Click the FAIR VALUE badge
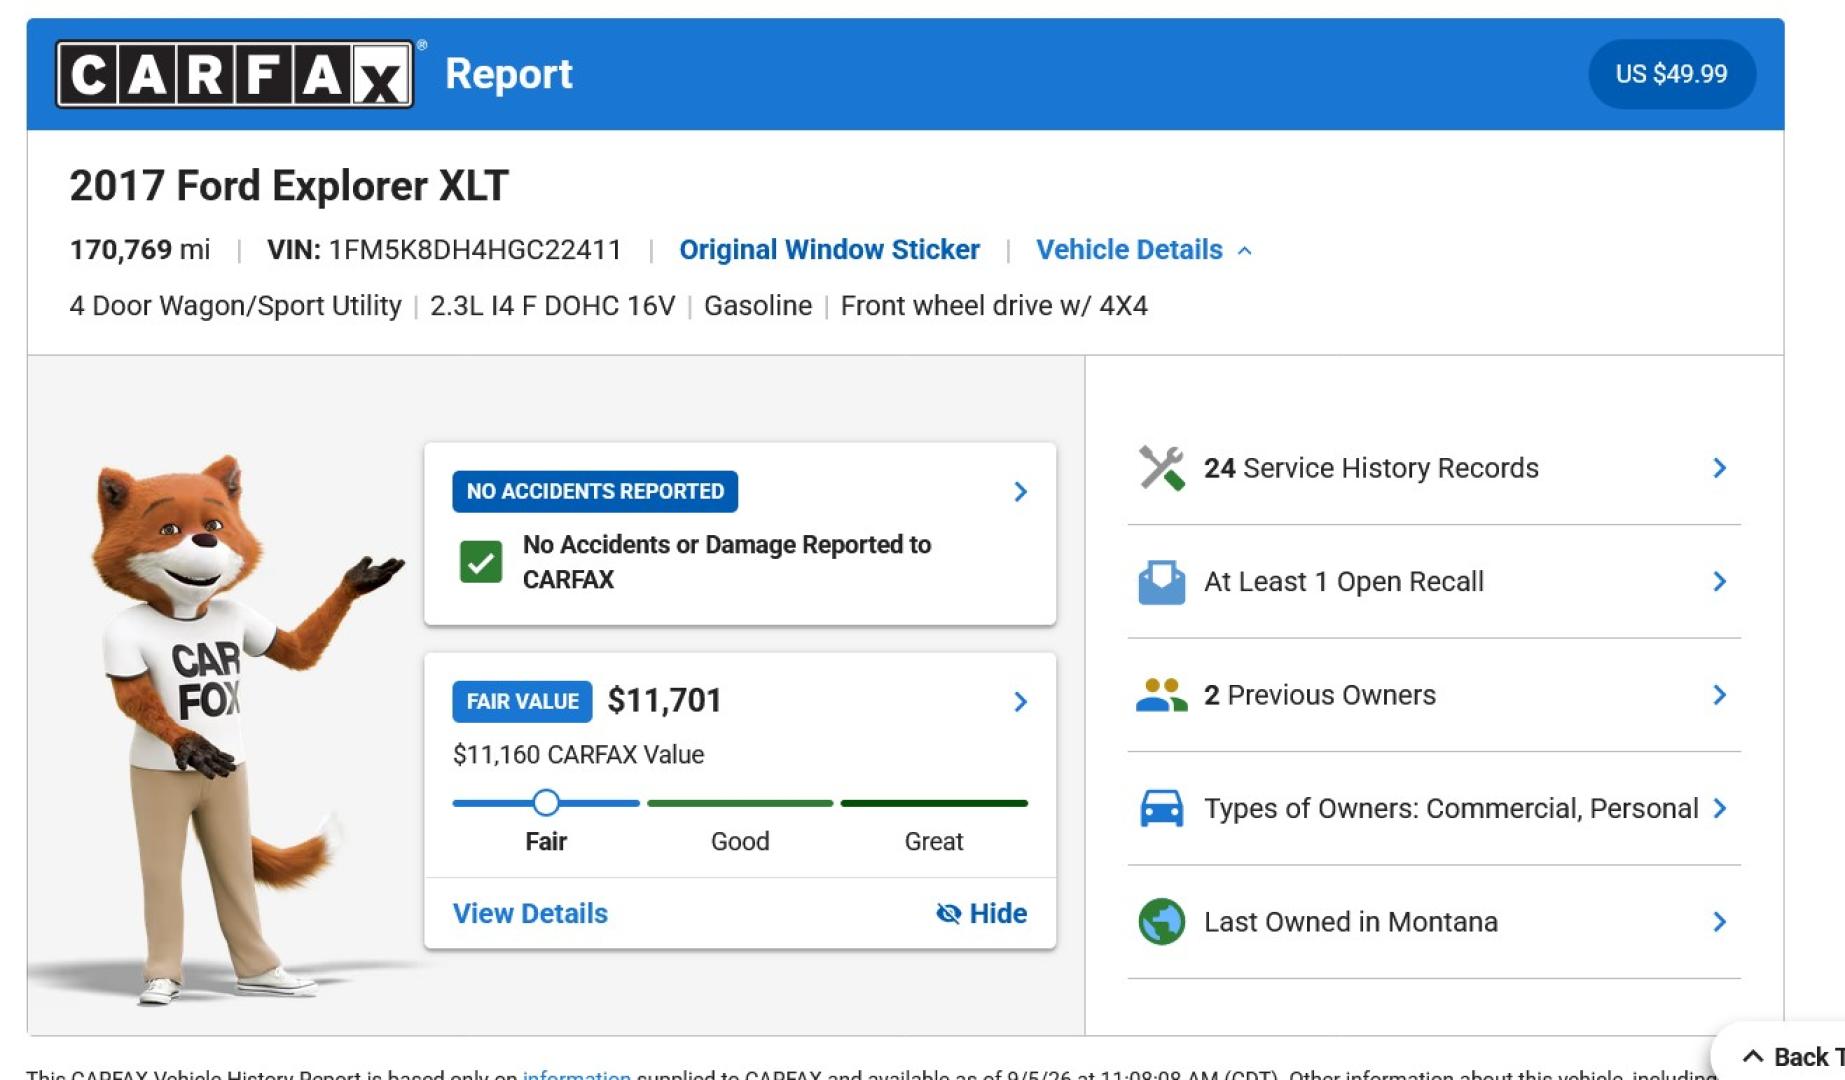This screenshot has height=1080, width=1845. 522,702
